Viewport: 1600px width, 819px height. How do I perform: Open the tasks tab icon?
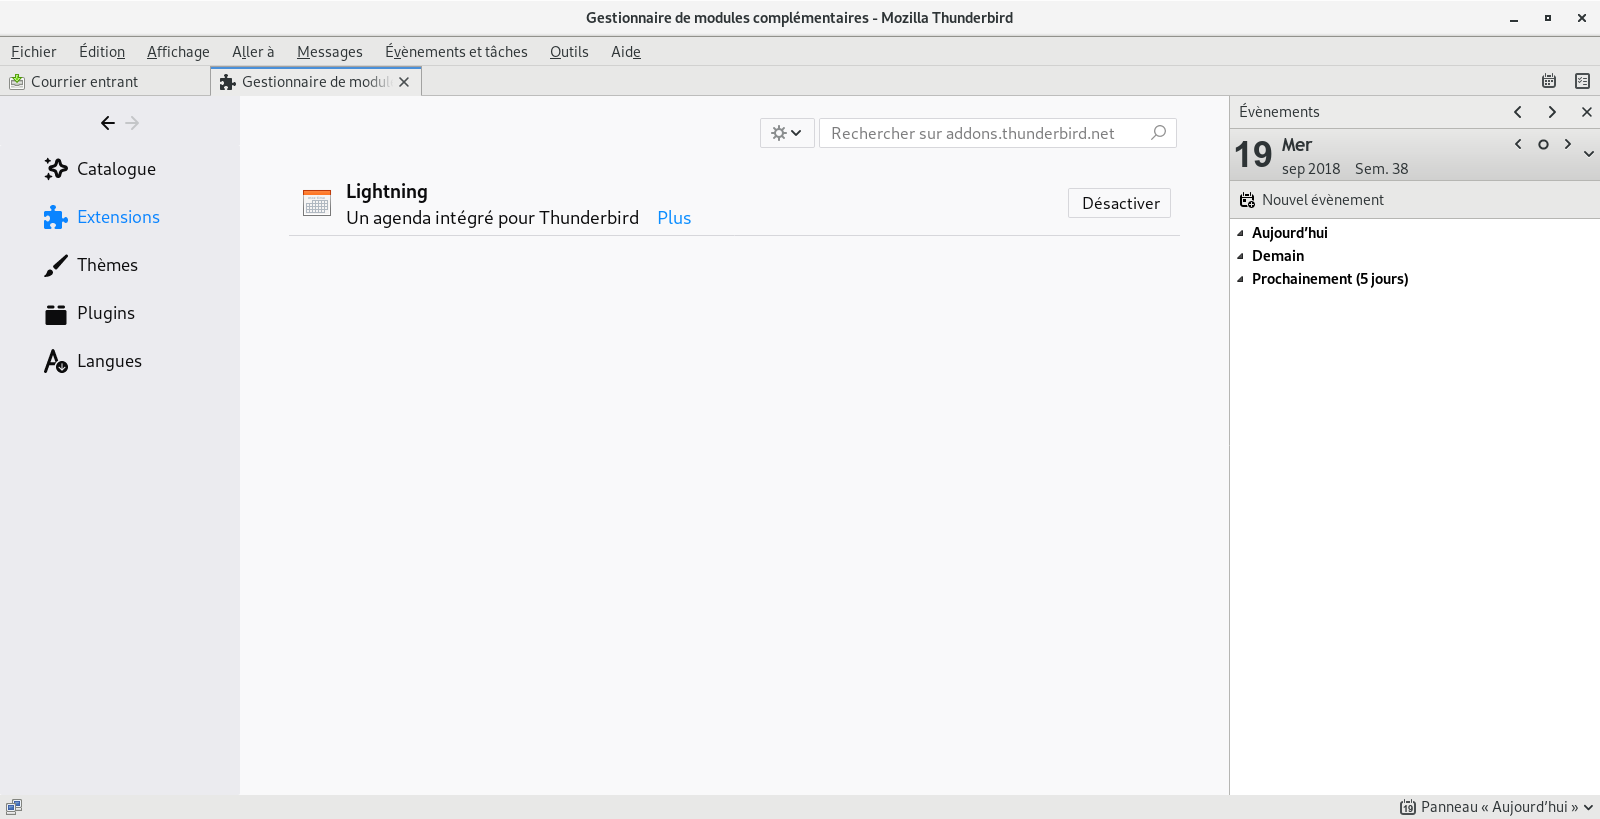1582,81
